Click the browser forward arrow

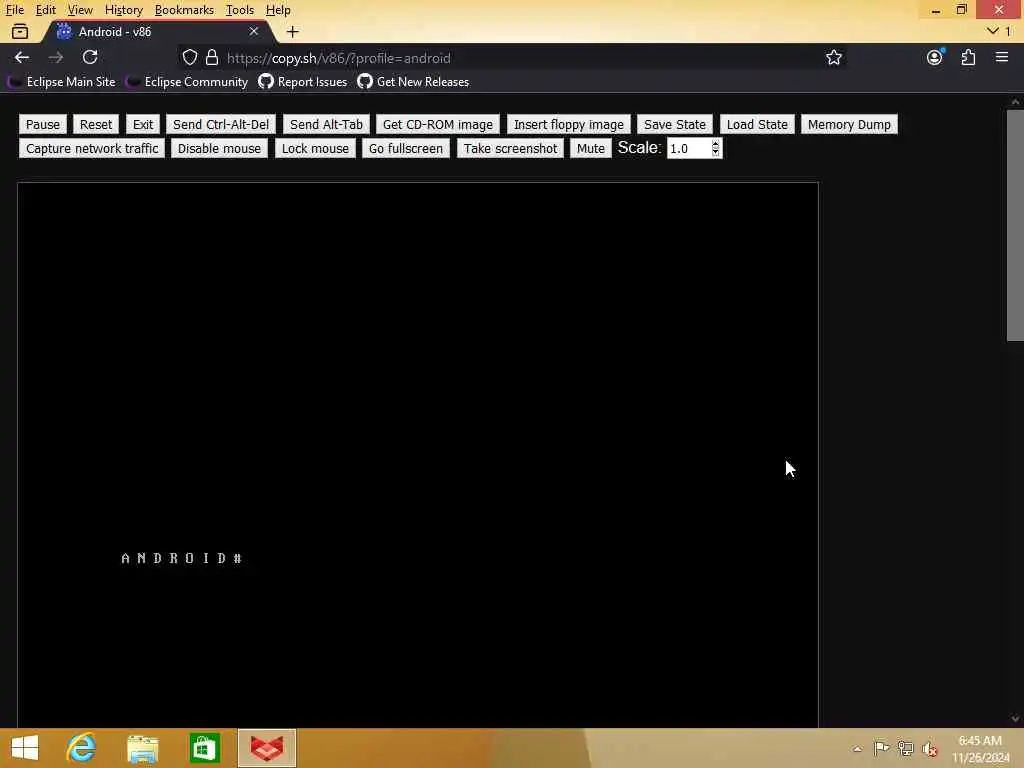pos(56,57)
